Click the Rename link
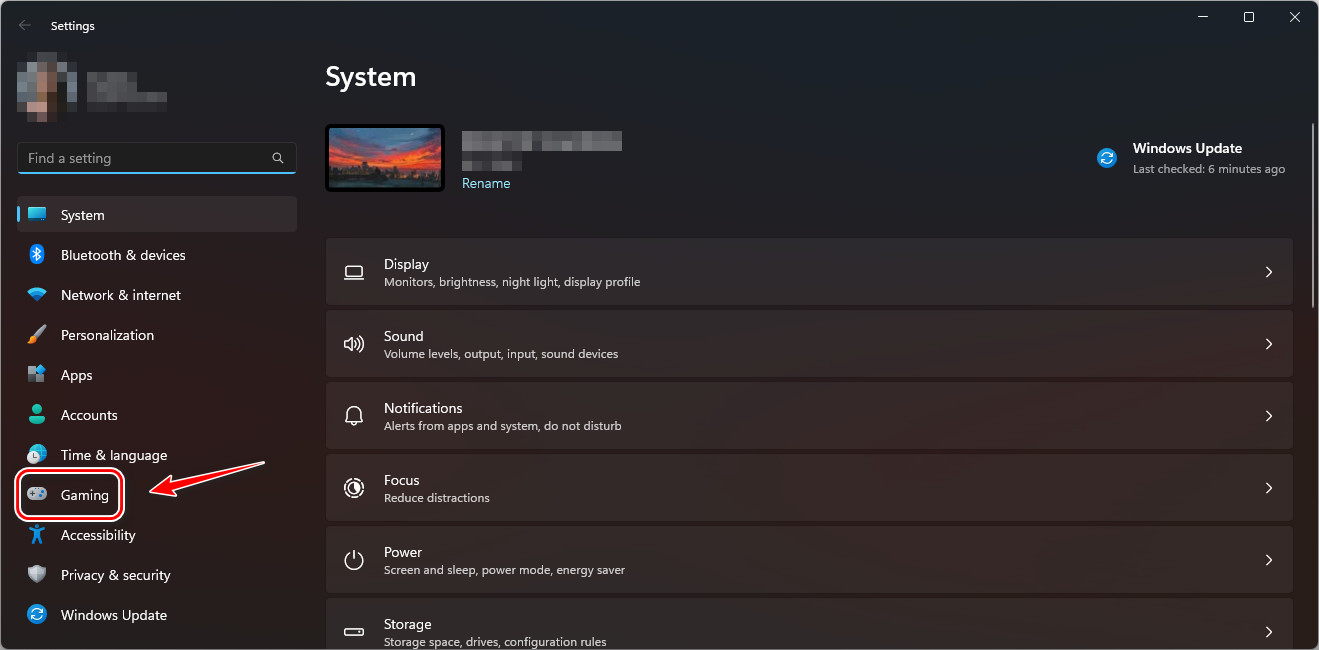Screen dimensions: 1319x650 tap(486, 183)
